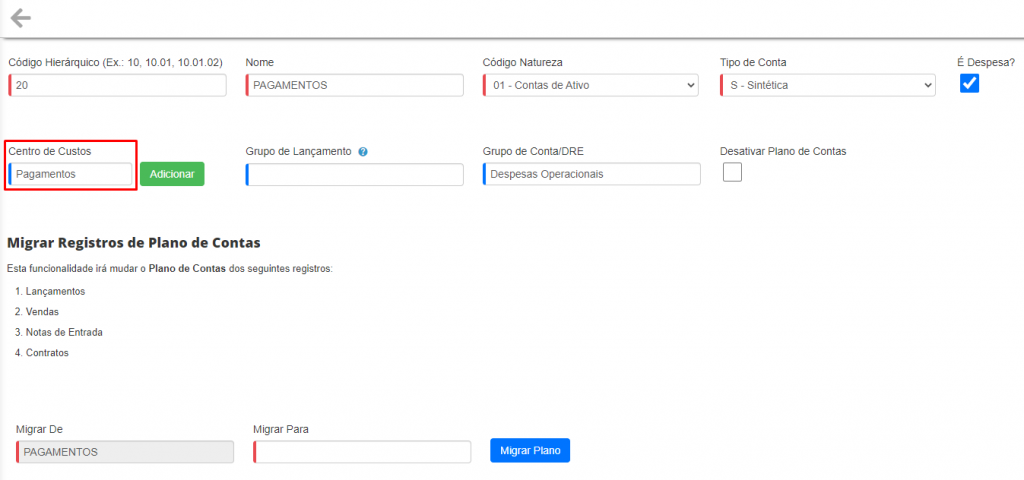This screenshot has width=1024, height=480.
Task: Click the Centro de Custos input field
Action: coord(71,174)
